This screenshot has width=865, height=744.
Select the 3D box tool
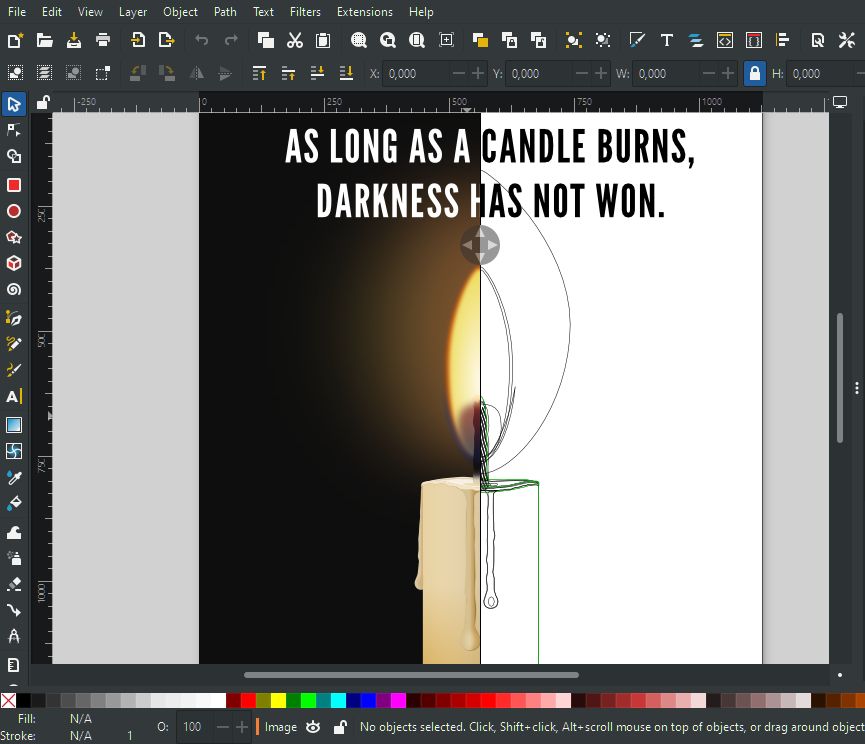pos(14,263)
